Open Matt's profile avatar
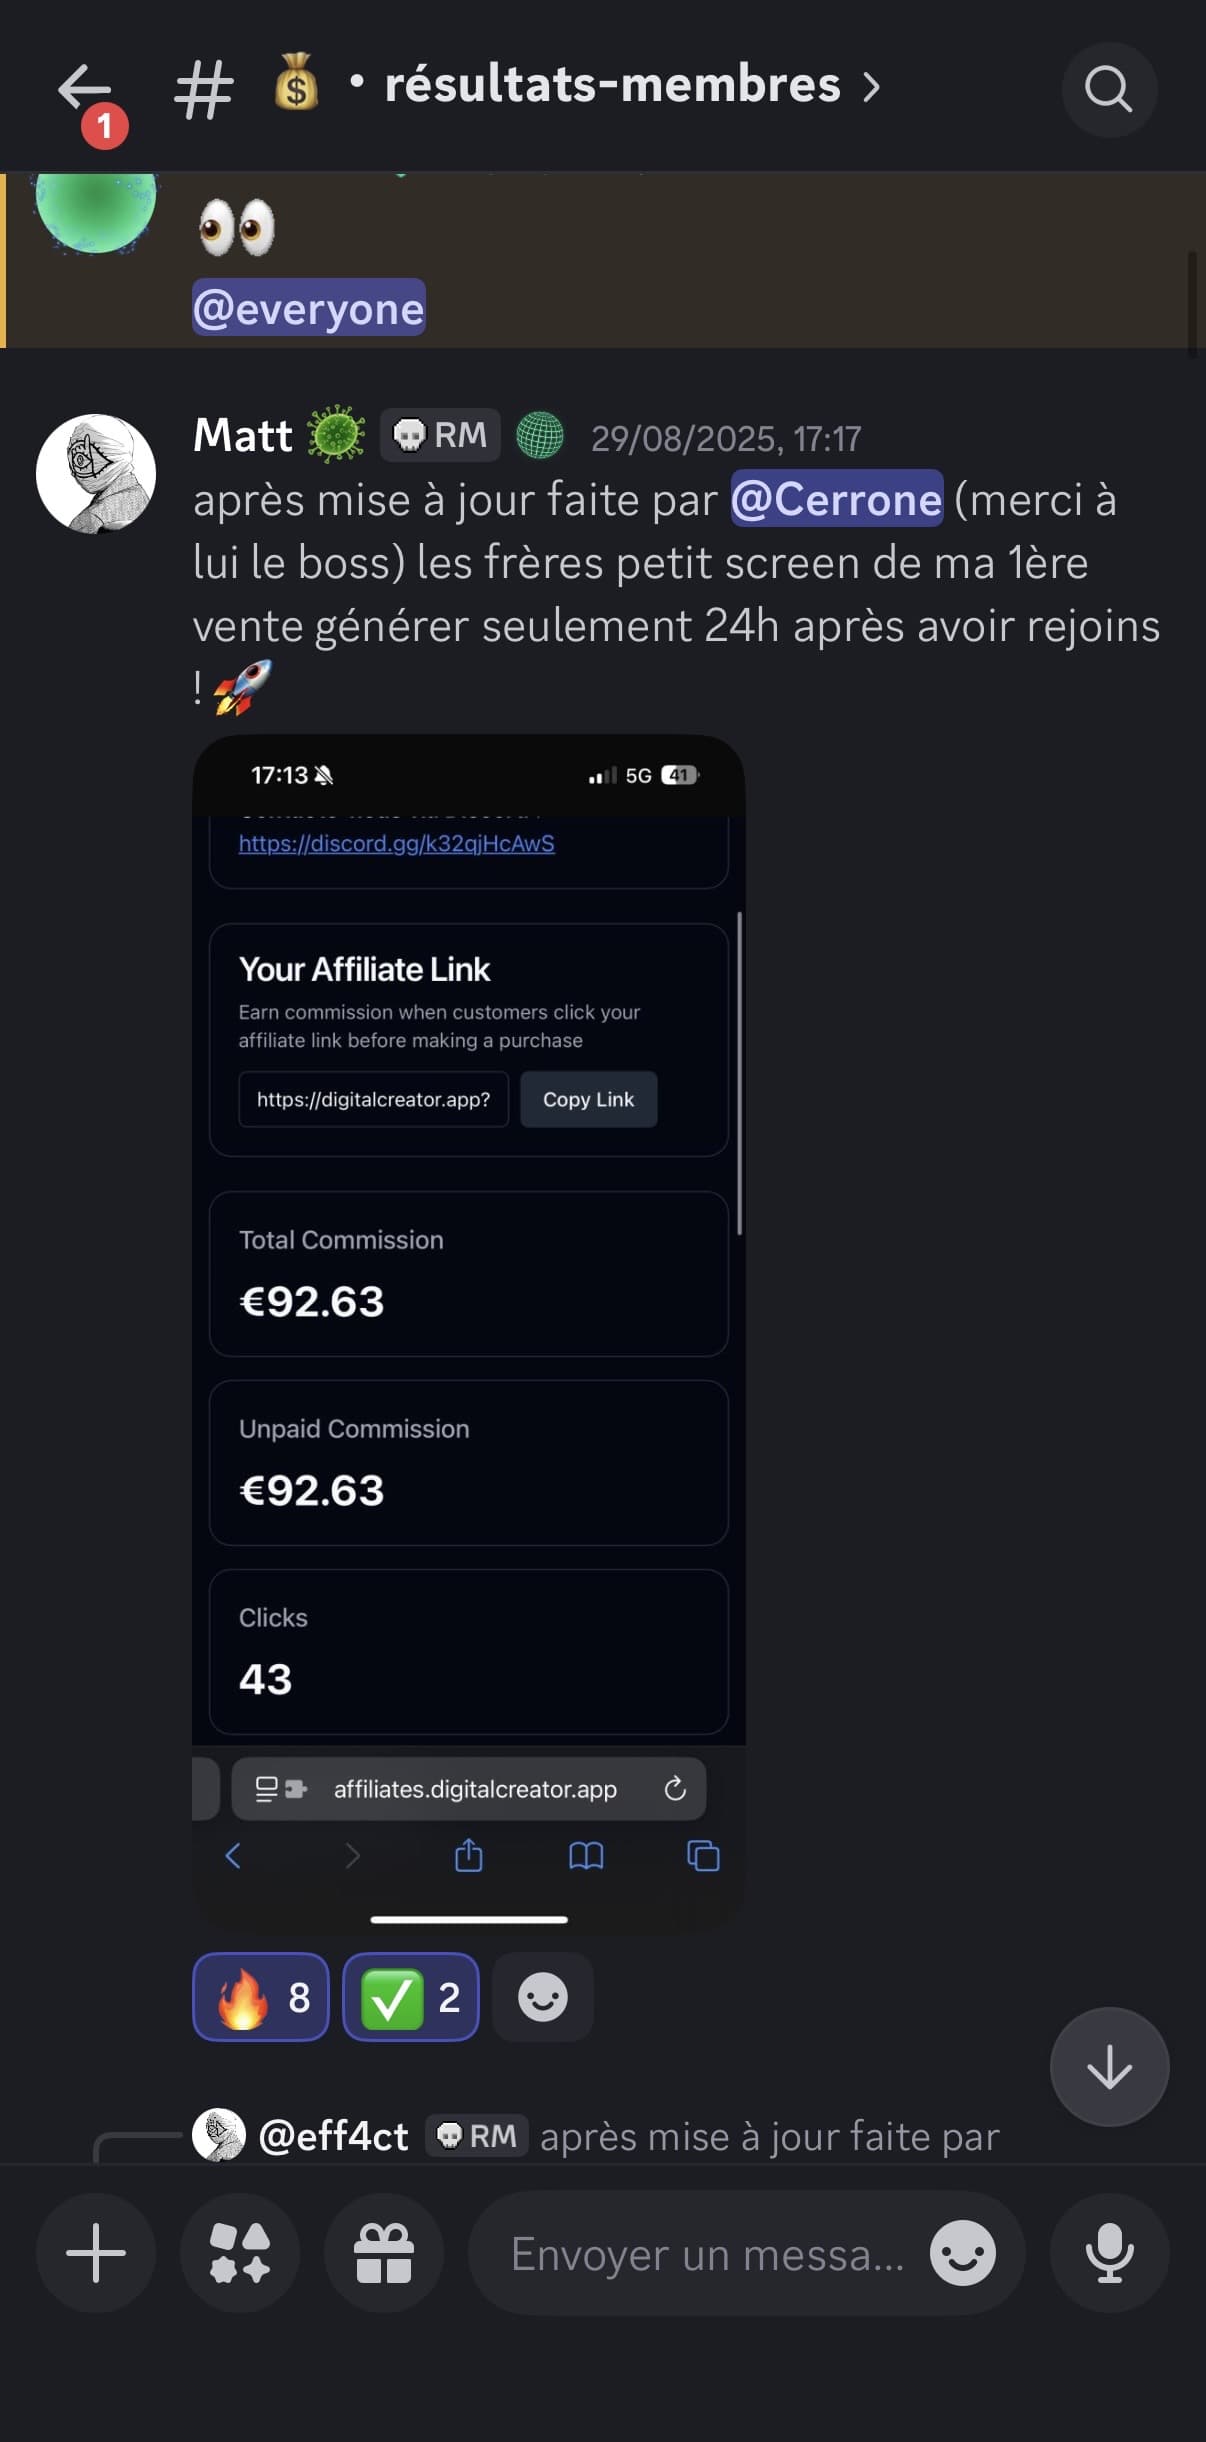This screenshot has height=2442, width=1206. coord(96,474)
